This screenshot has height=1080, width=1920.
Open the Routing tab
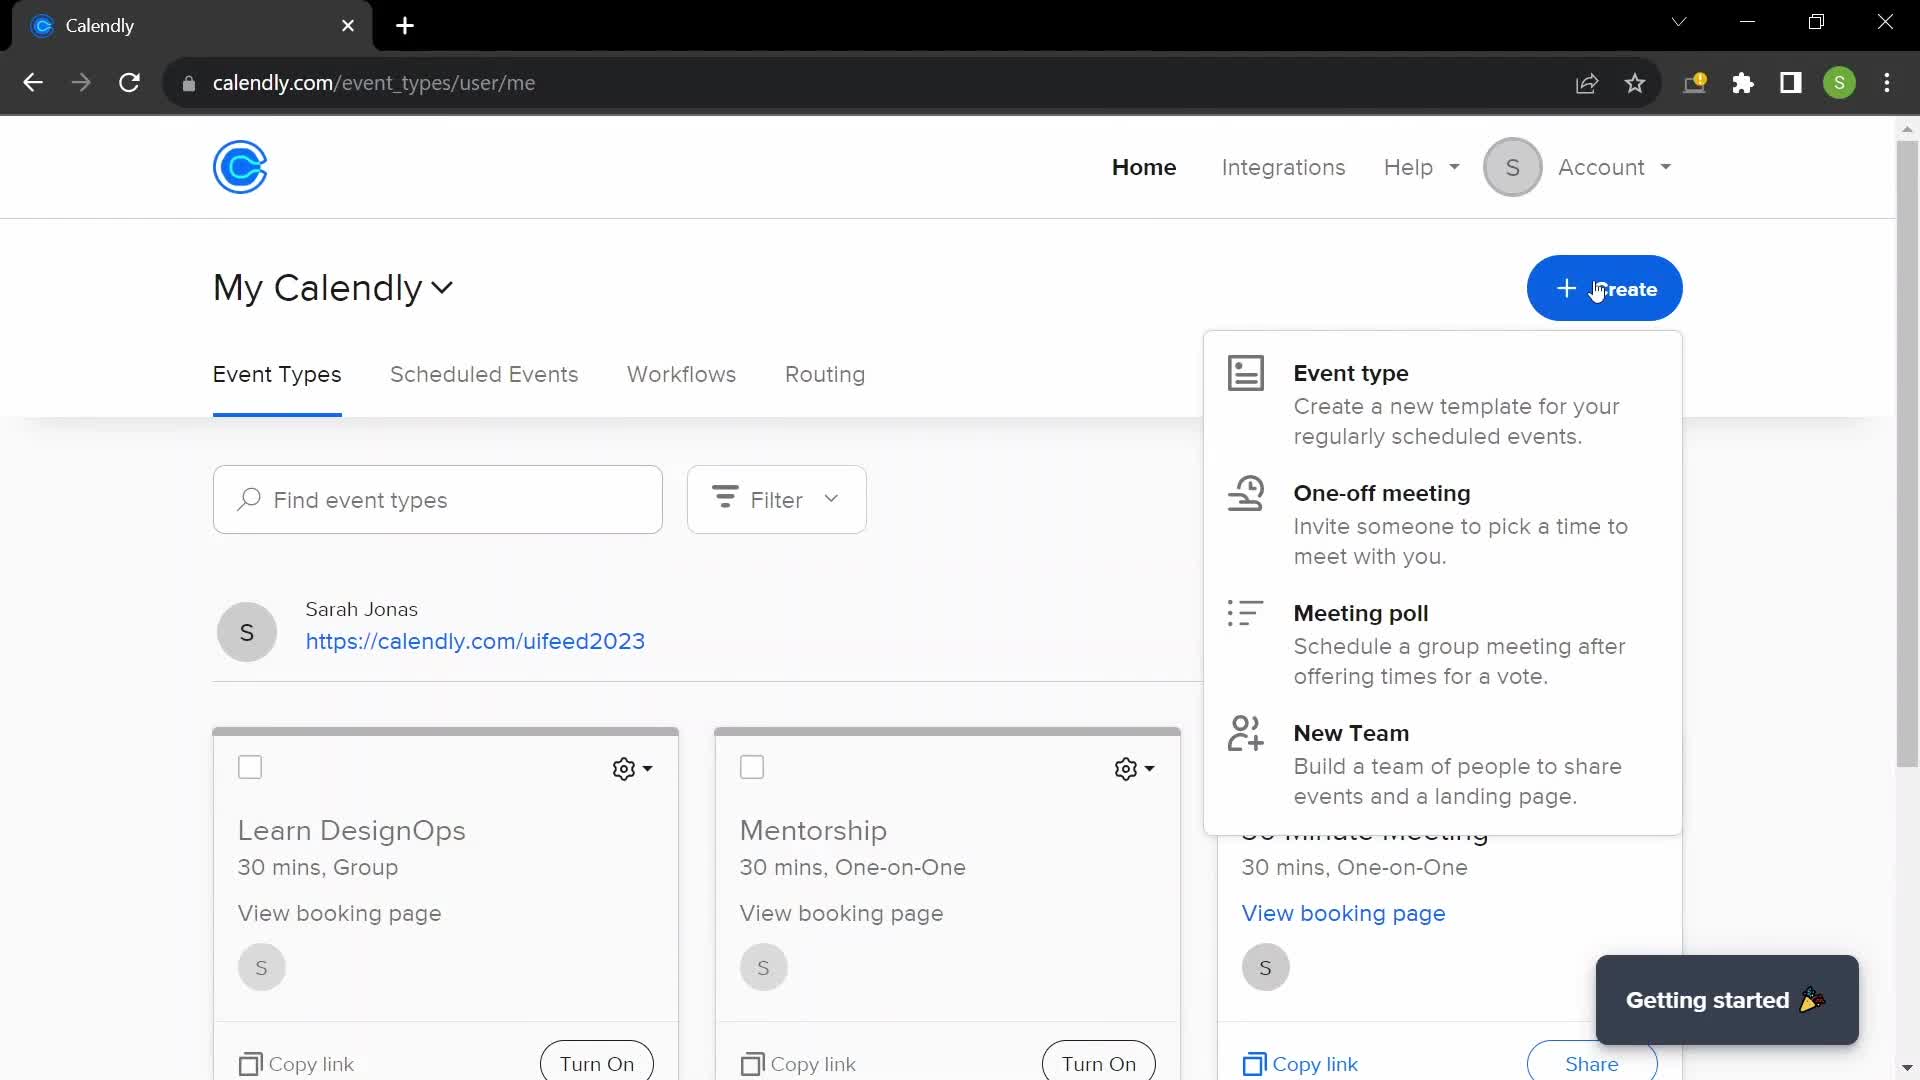825,374
